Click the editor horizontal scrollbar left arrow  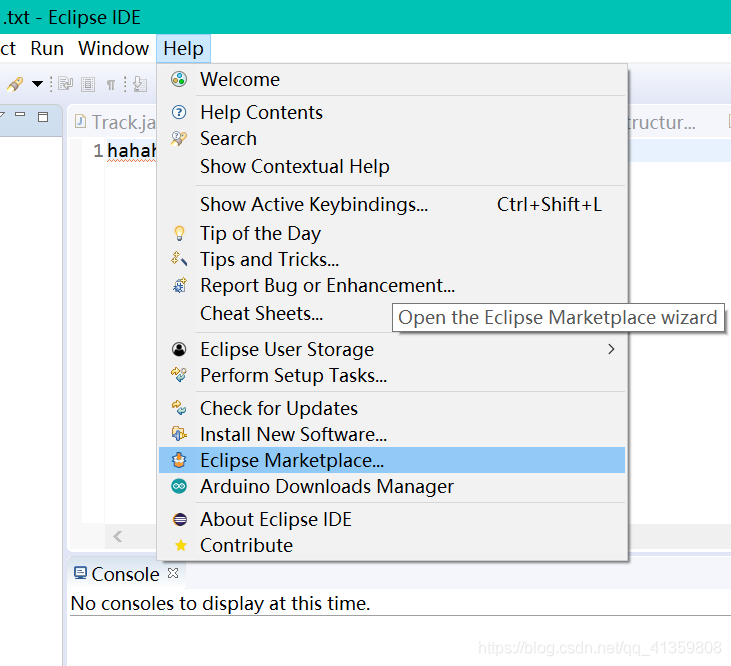117,536
